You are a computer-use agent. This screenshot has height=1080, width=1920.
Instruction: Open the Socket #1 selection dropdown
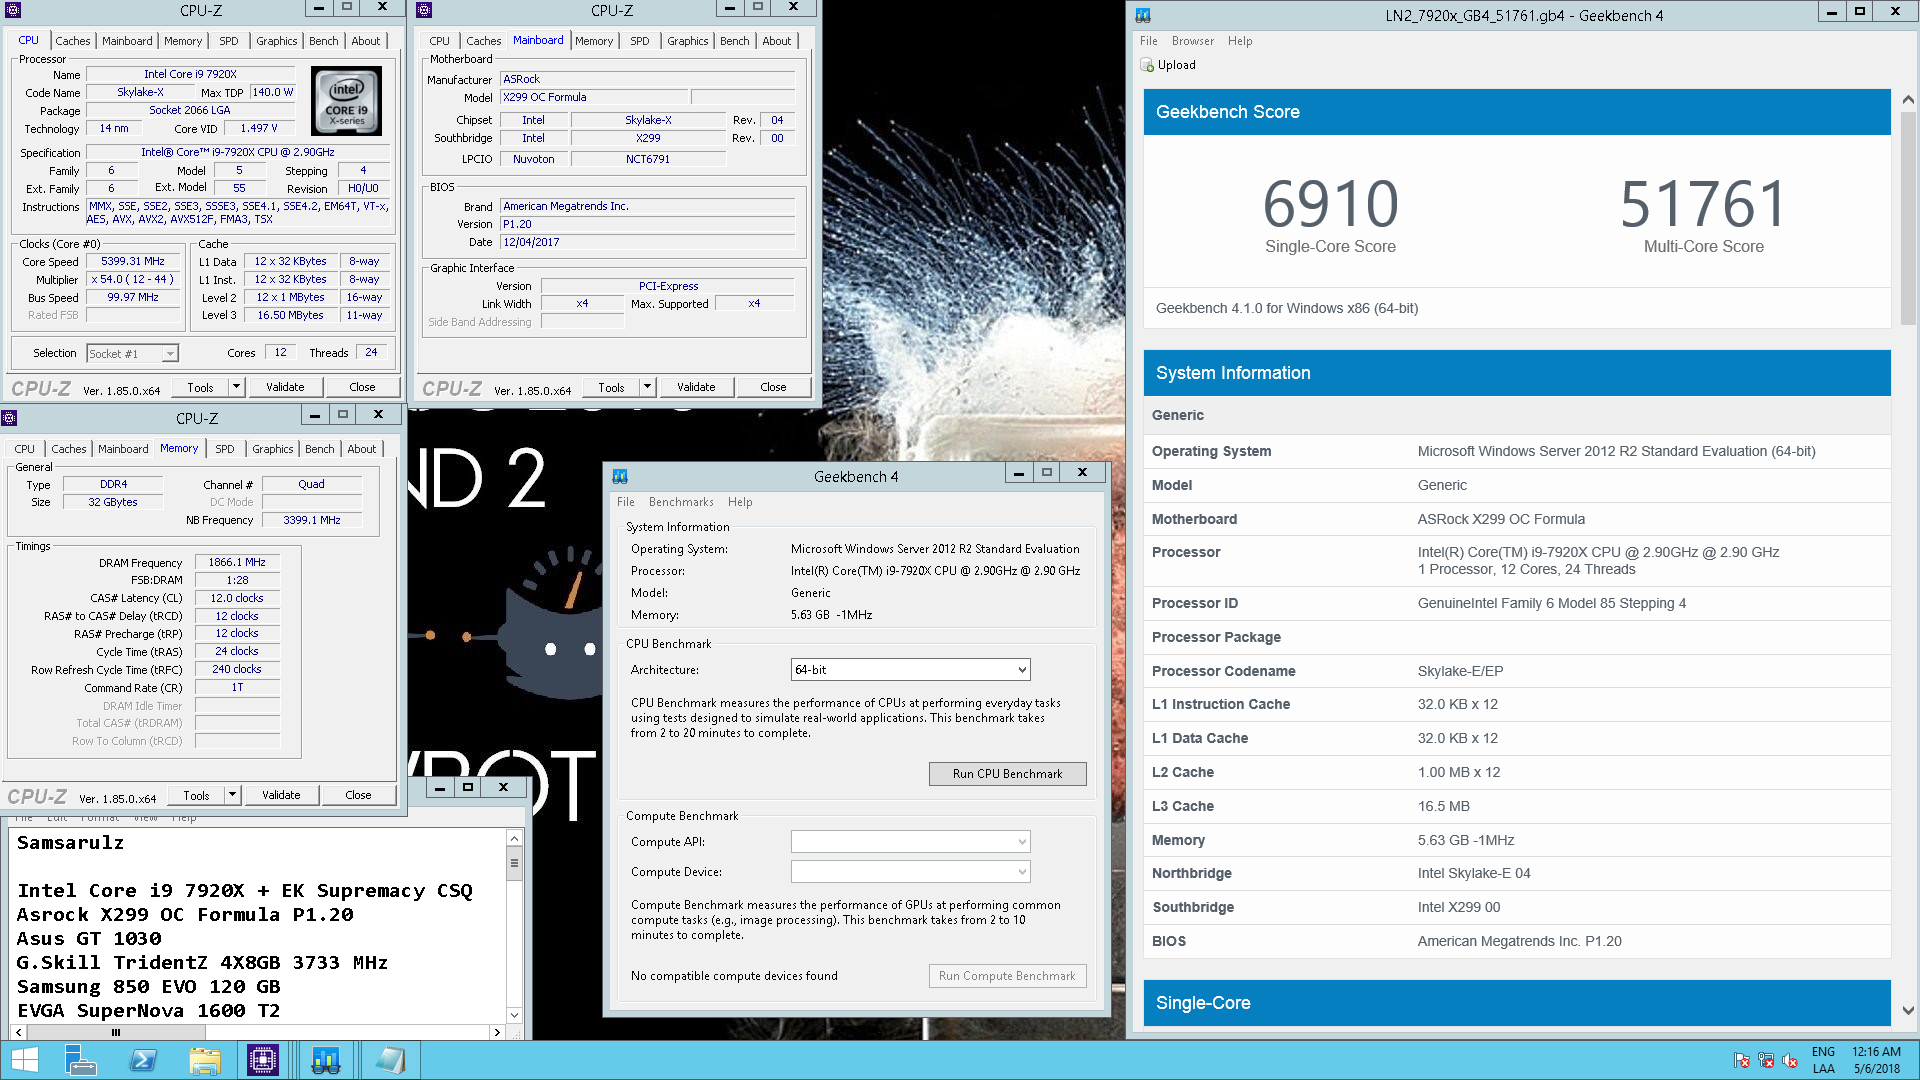(132, 353)
